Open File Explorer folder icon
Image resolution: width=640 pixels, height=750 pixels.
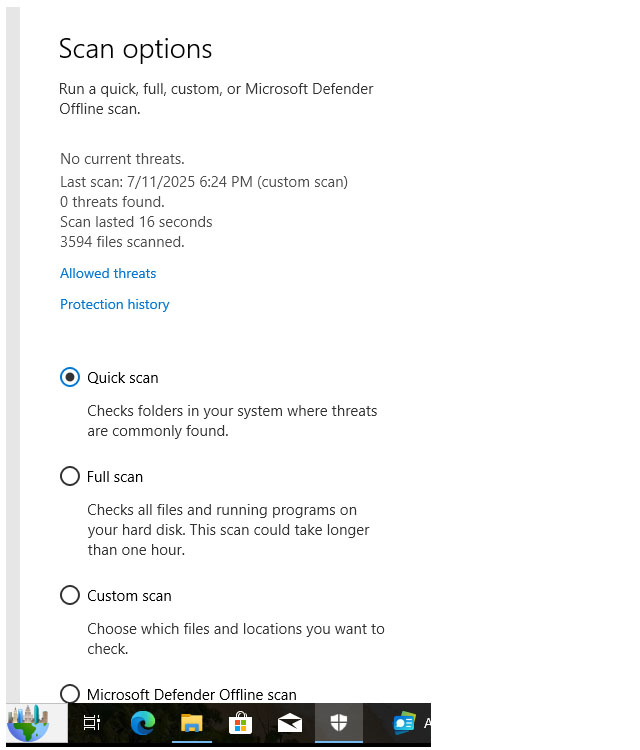(x=192, y=723)
